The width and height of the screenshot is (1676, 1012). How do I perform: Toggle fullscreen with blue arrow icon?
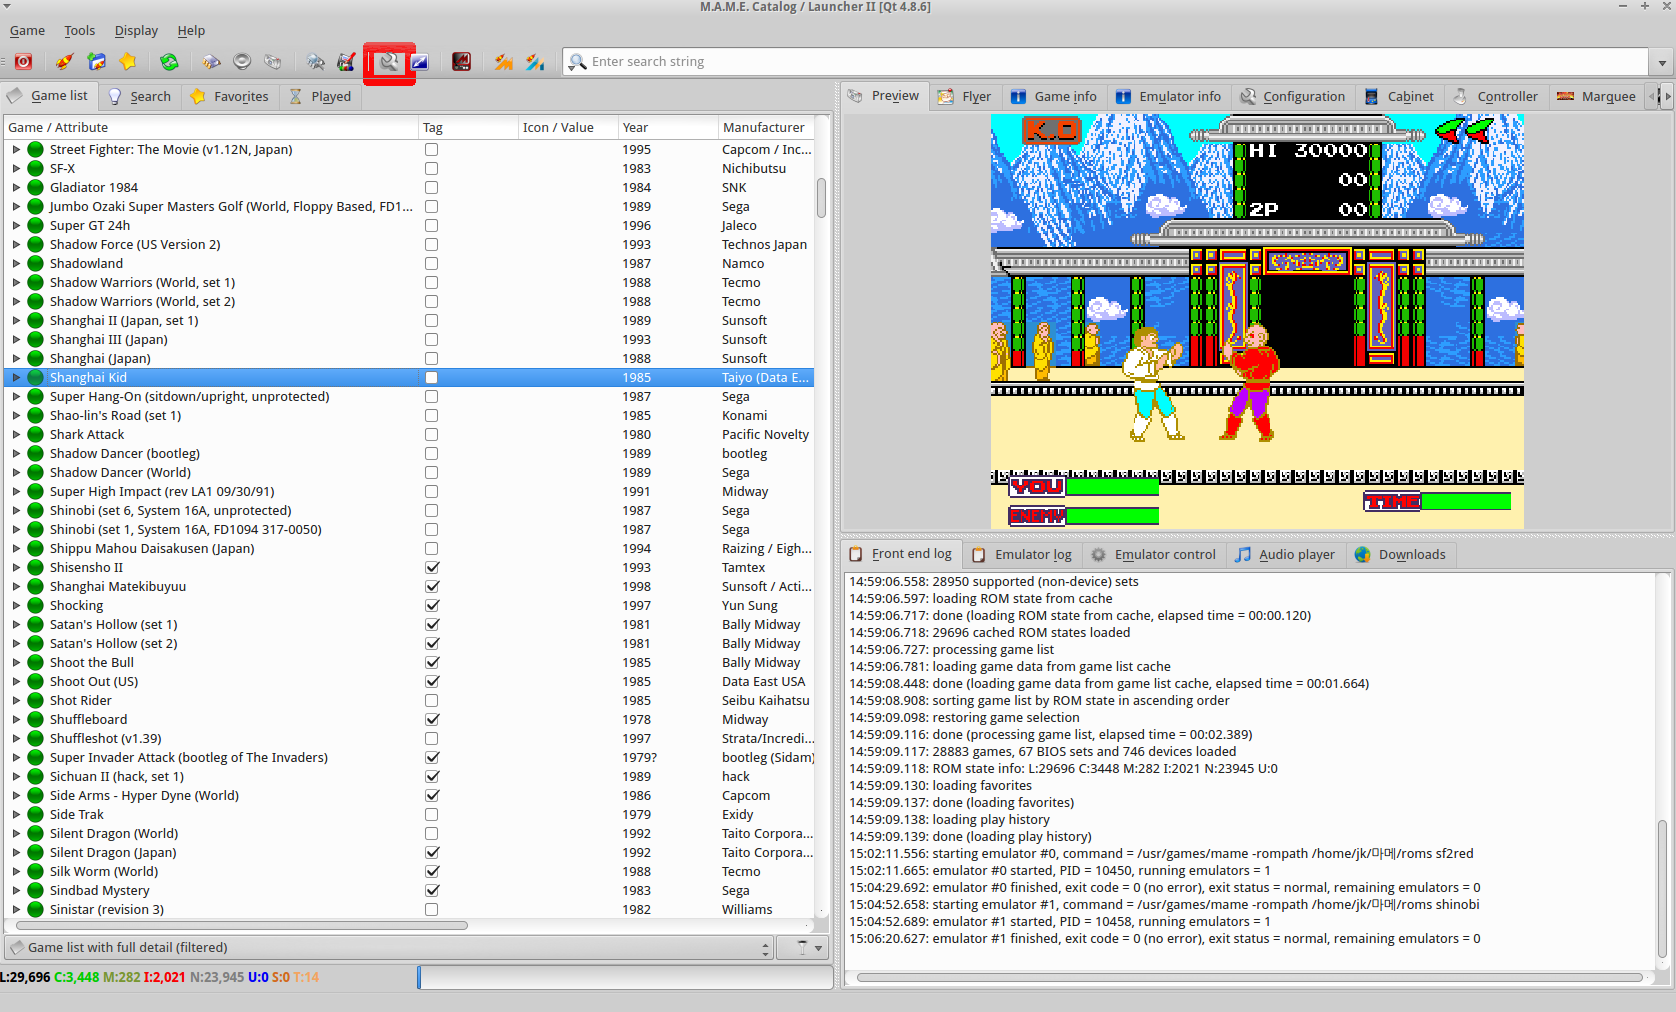pyautogui.click(x=420, y=62)
